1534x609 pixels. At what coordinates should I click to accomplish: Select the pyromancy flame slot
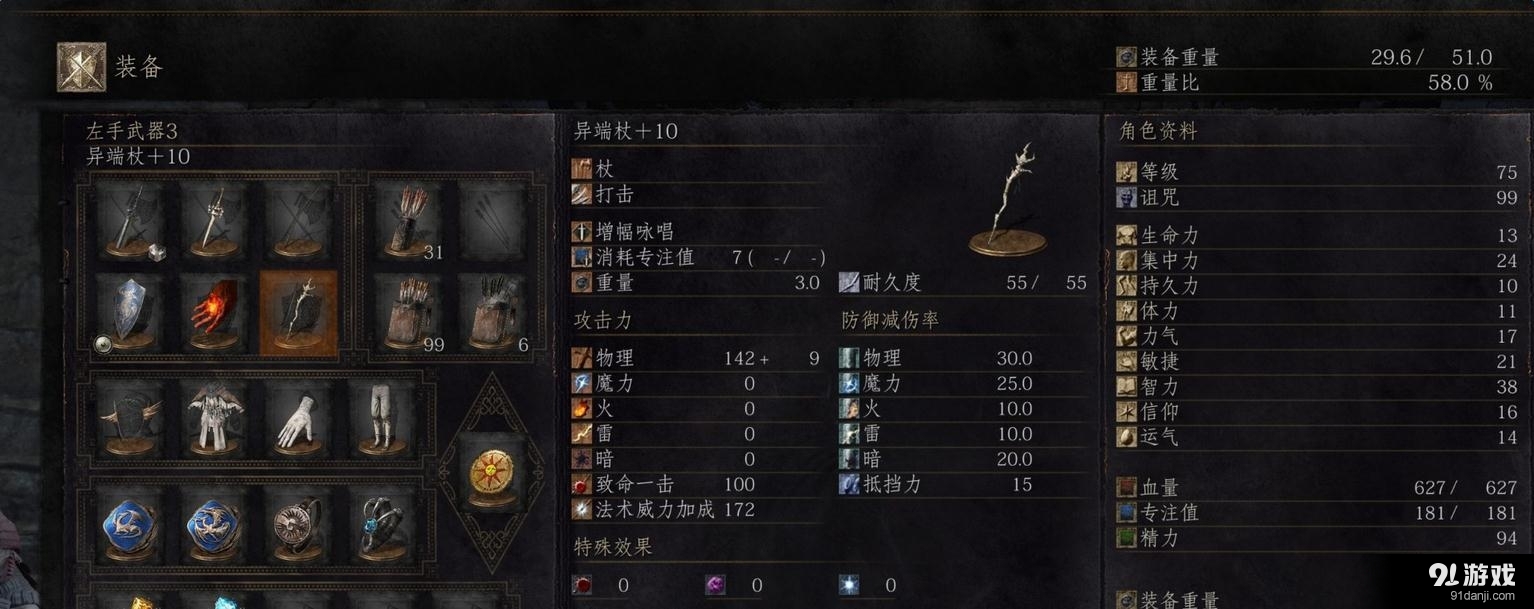(215, 313)
